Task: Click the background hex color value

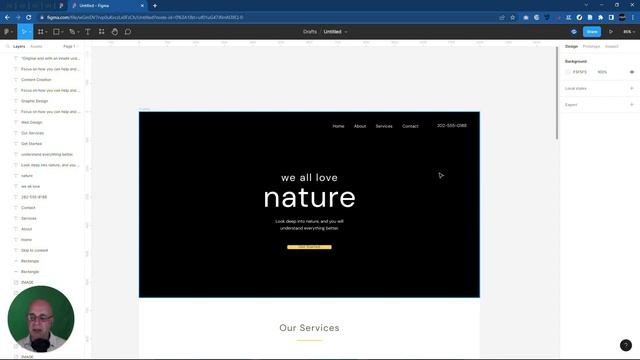Action: click(580, 72)
